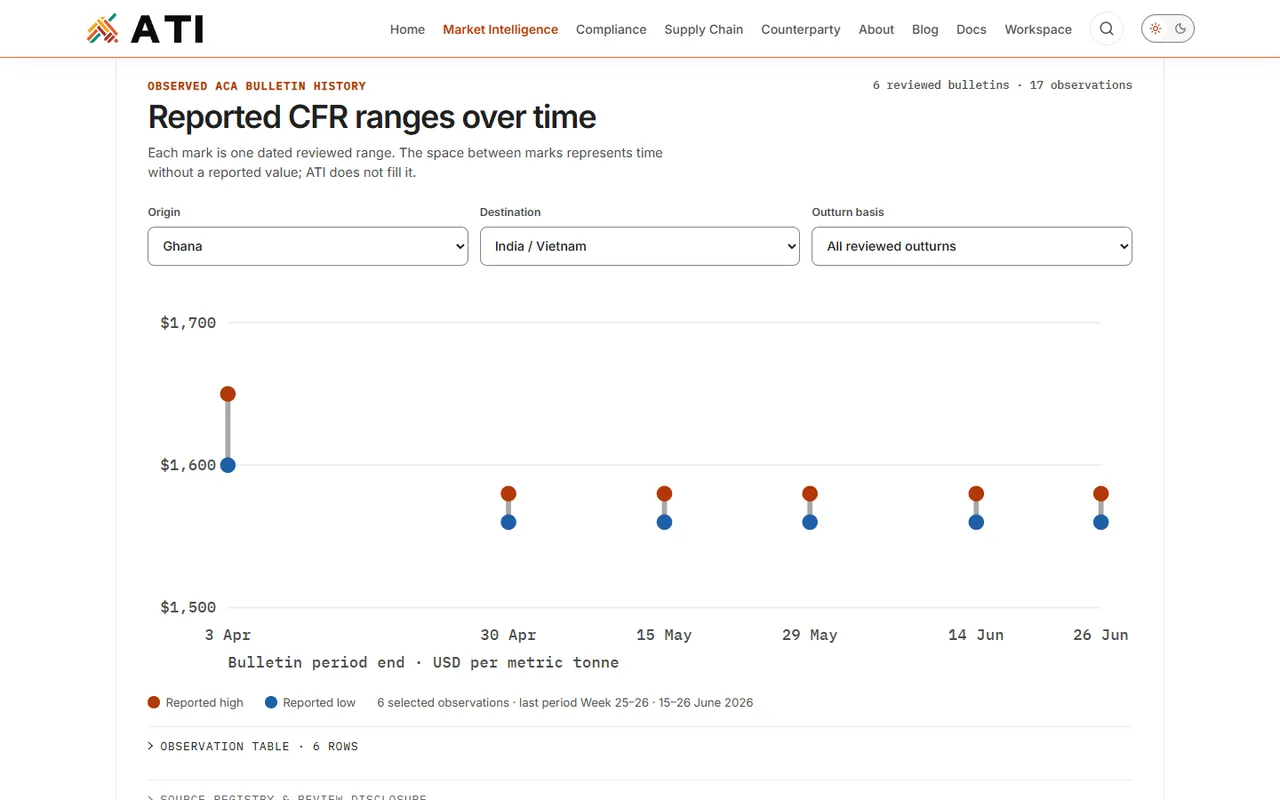Select the 30 Apr reported high point
1280x800 pixels.
[508, 494]
